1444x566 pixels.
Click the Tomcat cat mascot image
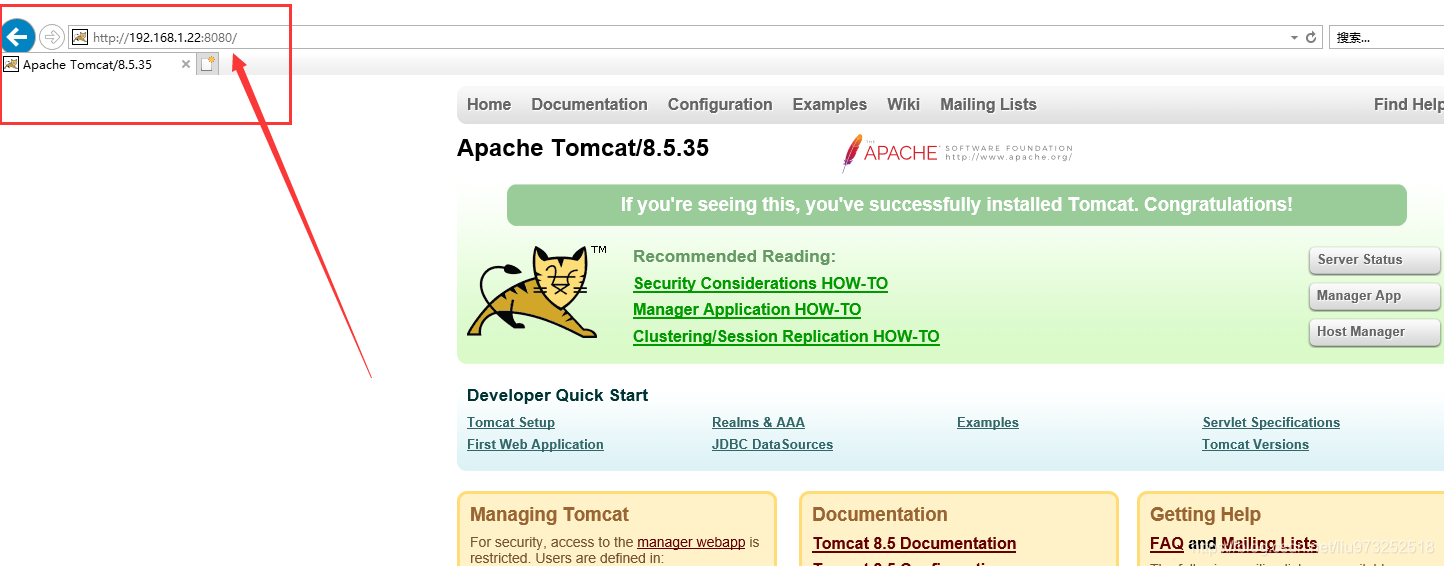[535, 291]
